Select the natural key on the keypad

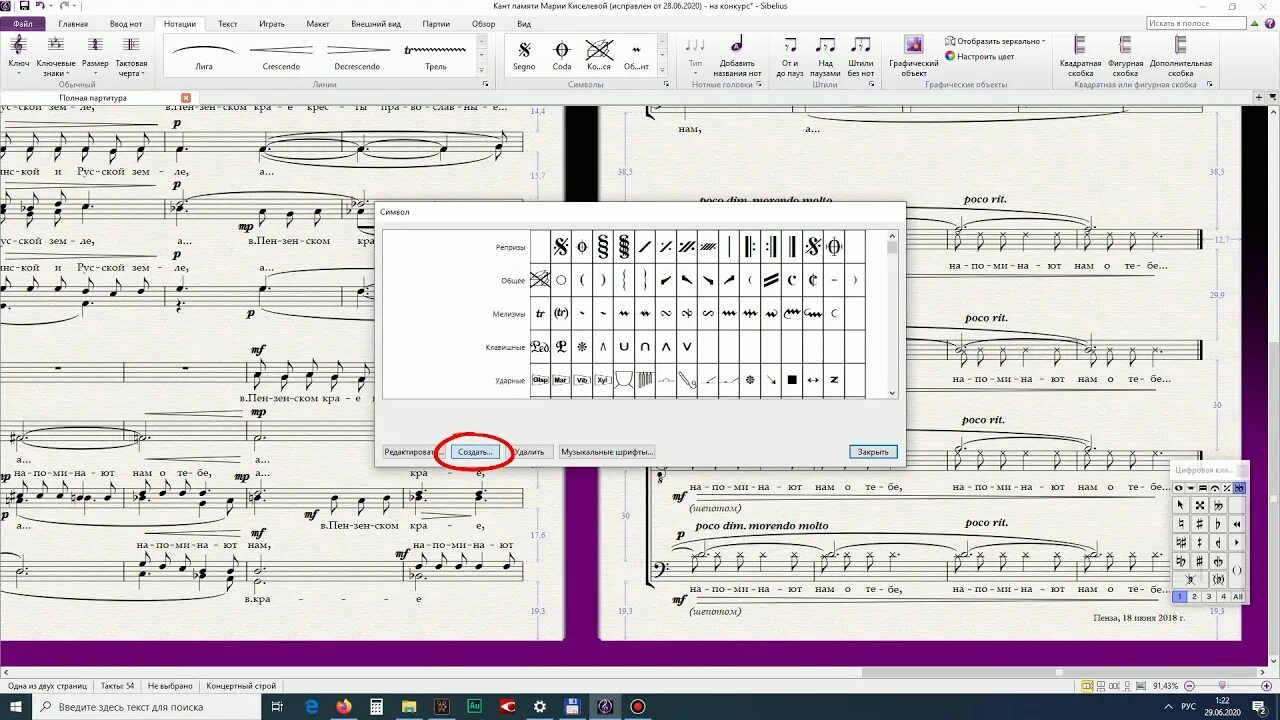tap(1180, 523)
